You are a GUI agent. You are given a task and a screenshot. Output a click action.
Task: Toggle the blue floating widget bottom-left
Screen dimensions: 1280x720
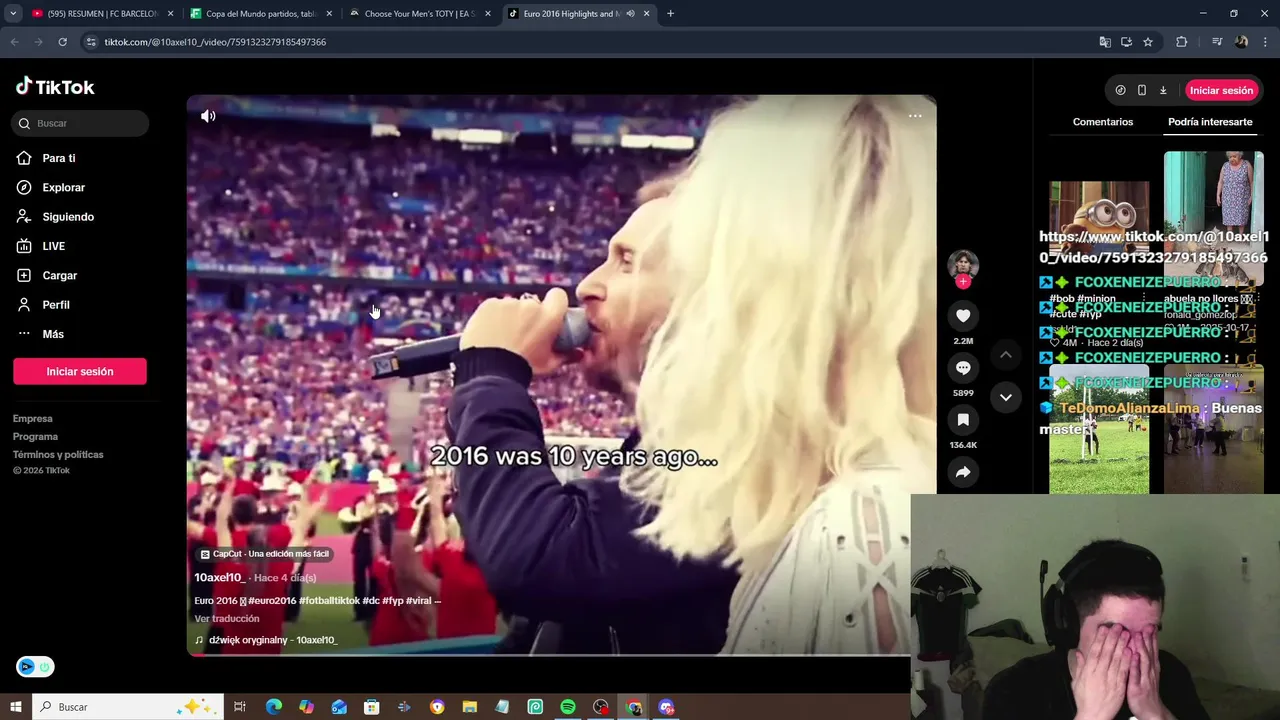[x=35, y=667]
